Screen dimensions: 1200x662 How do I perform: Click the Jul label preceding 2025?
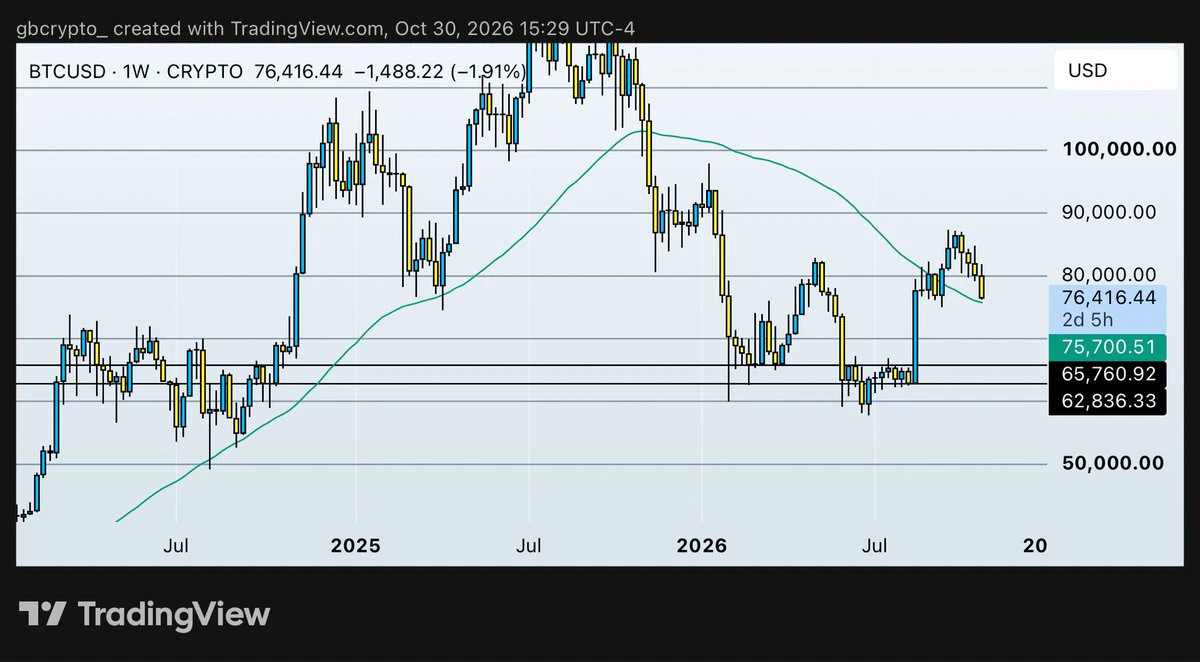tap(177, 546)
